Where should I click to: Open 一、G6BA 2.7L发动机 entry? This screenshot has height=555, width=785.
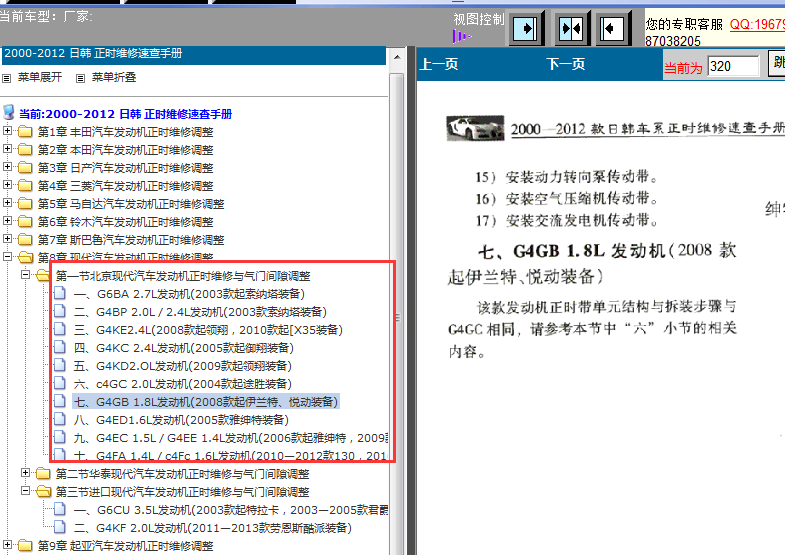[189, 294]
